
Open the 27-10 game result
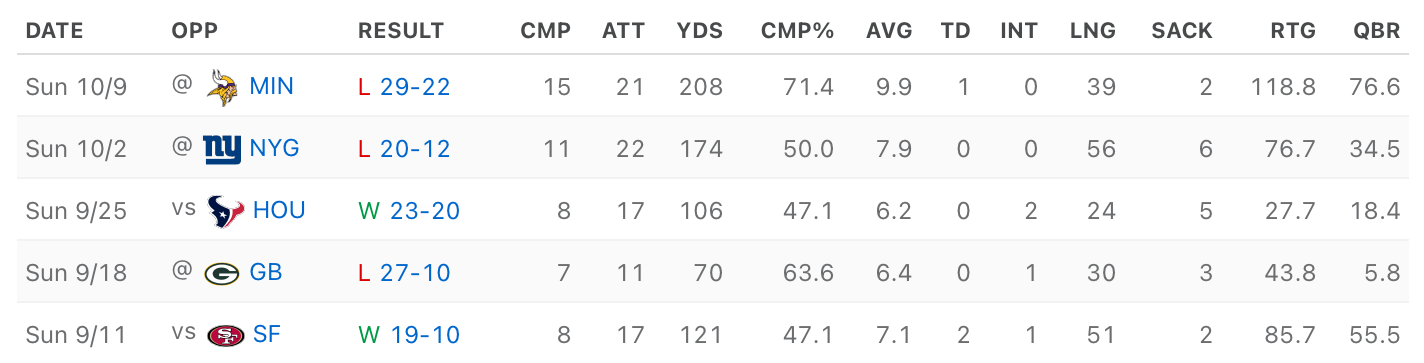(x=415, y=273)
